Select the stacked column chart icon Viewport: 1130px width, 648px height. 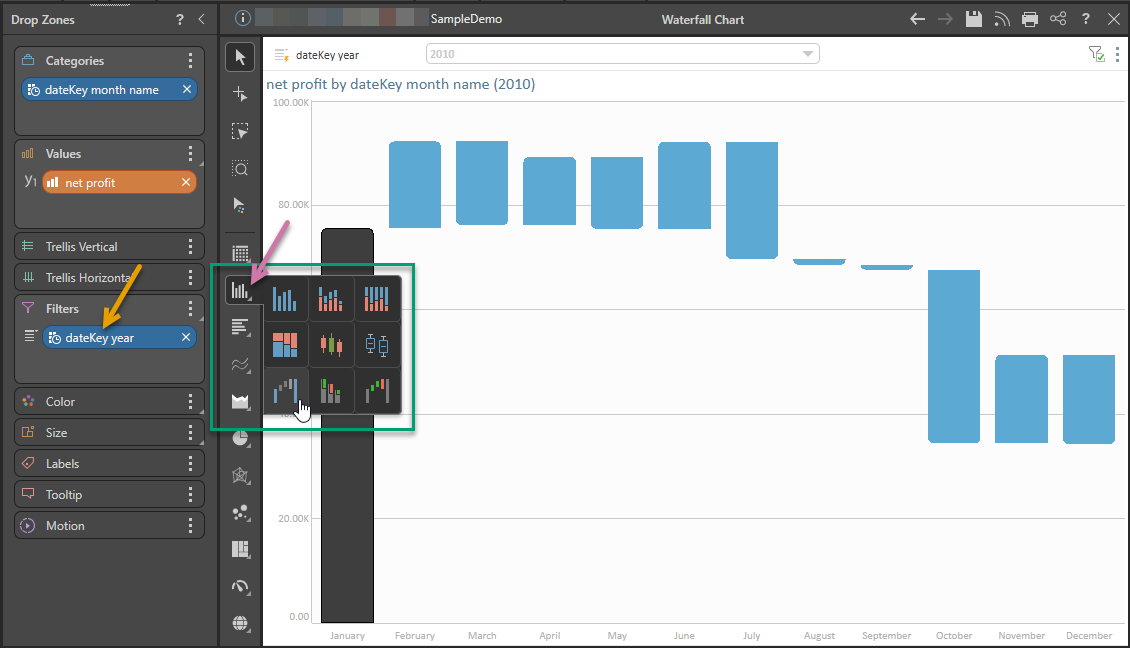pos(331,299)
